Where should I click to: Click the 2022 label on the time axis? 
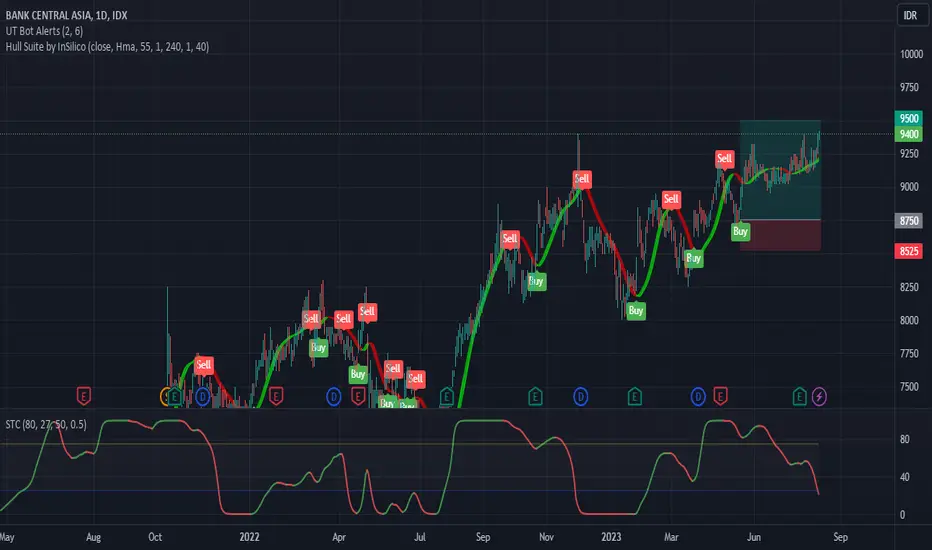pos(250,537)
